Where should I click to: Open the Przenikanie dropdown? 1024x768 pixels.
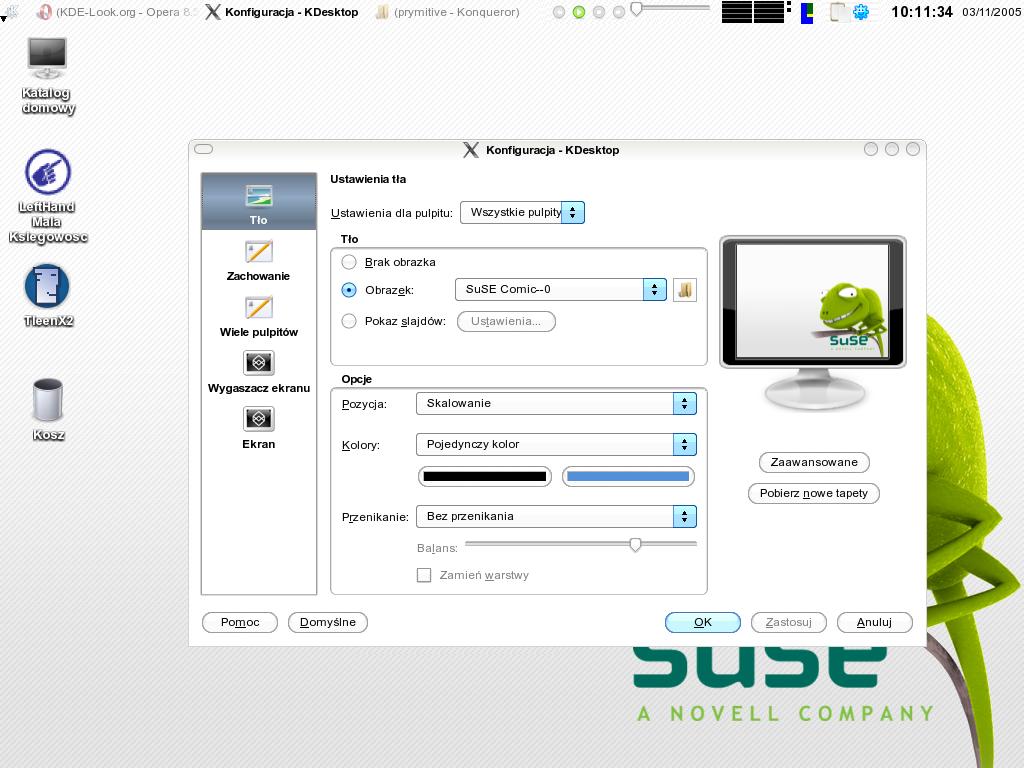(556, 517)
